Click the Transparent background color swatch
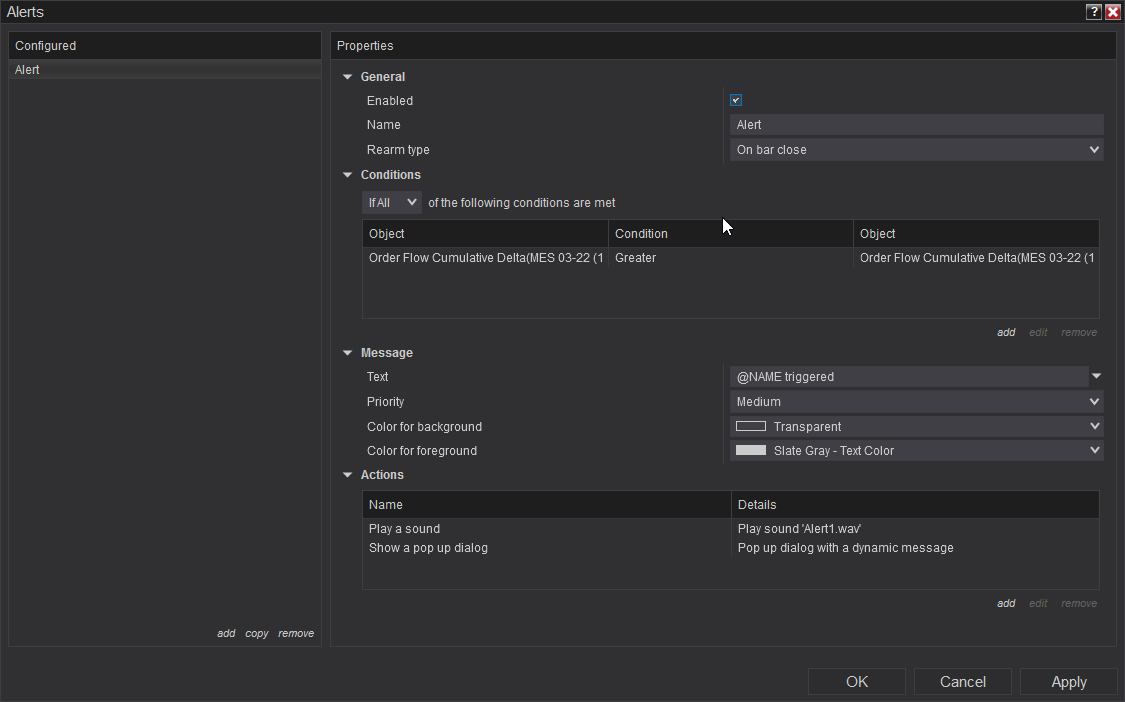 click(751, 426)
